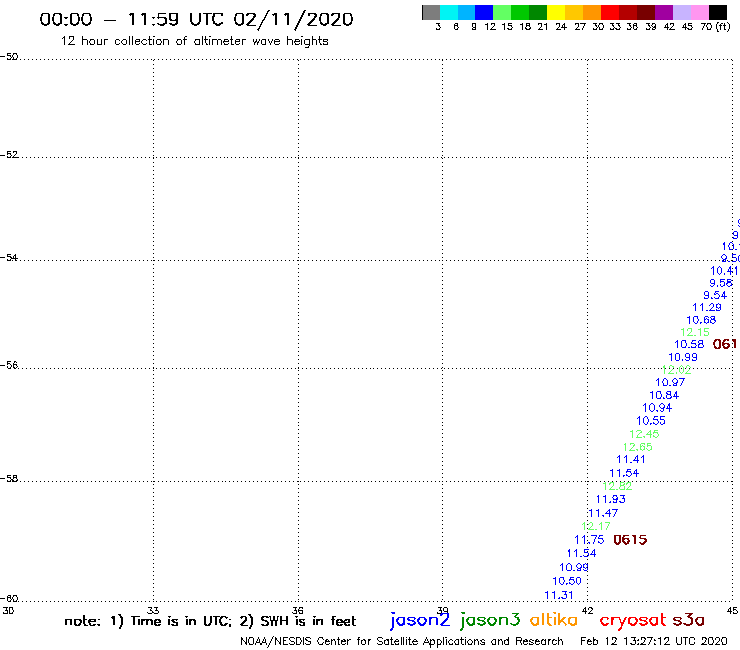
Task: Select the green wave height reading 12.17
Action: point(596,526)
